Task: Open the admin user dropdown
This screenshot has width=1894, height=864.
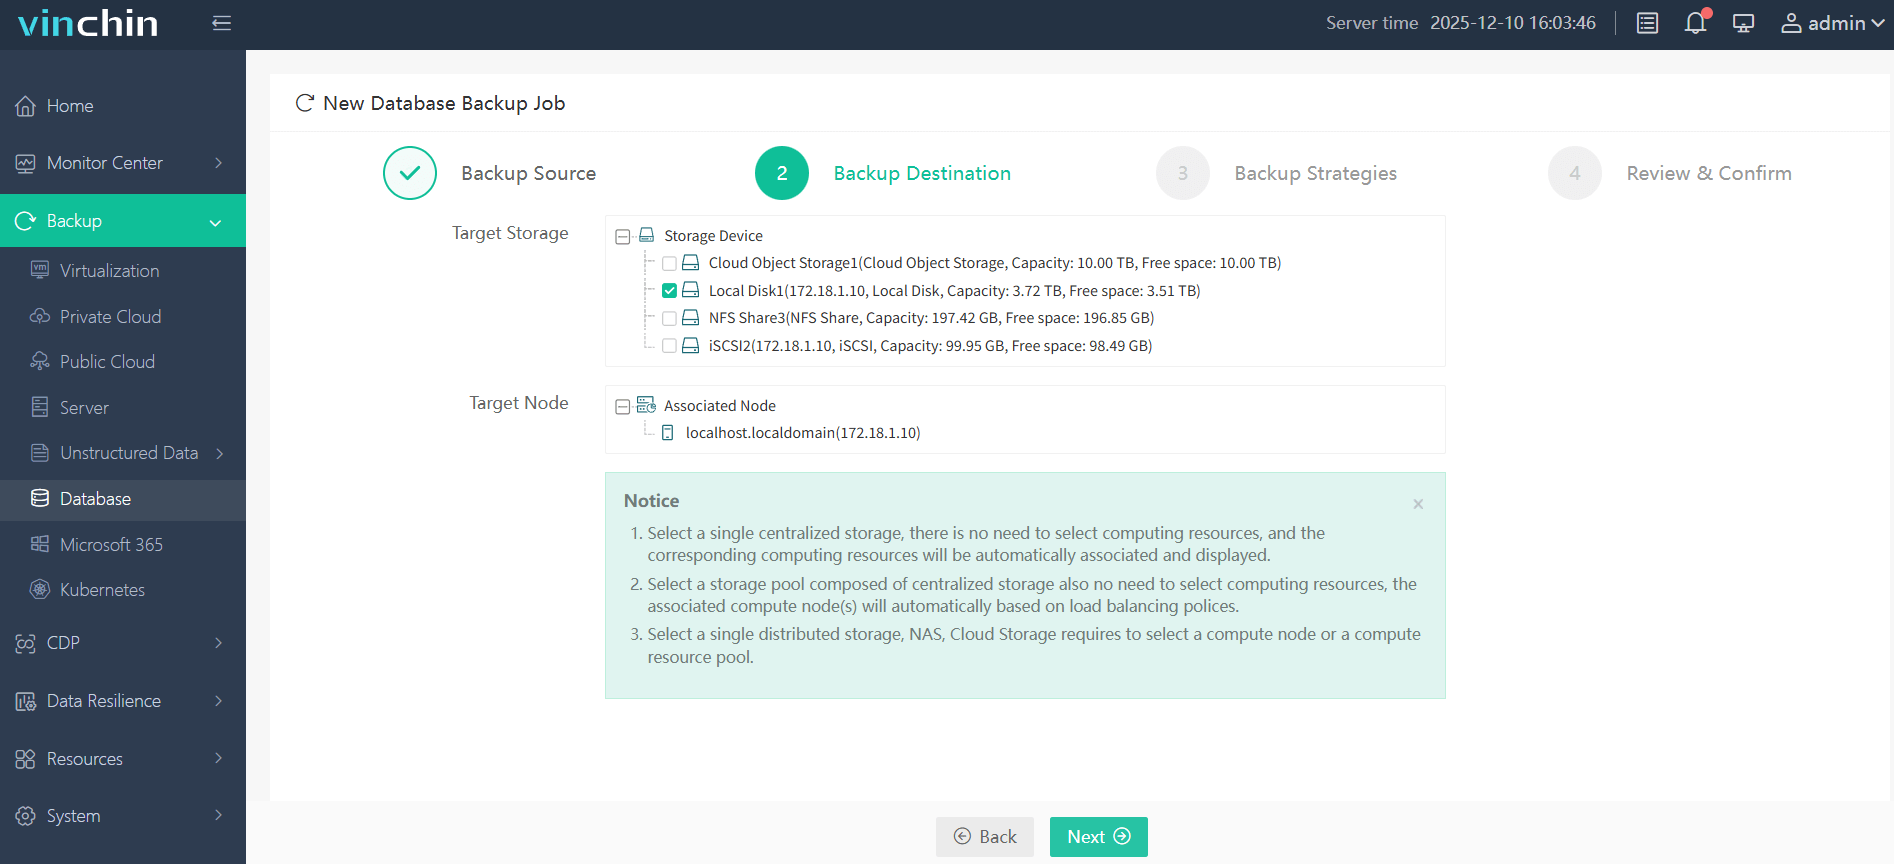Action: coord(1832,23)
